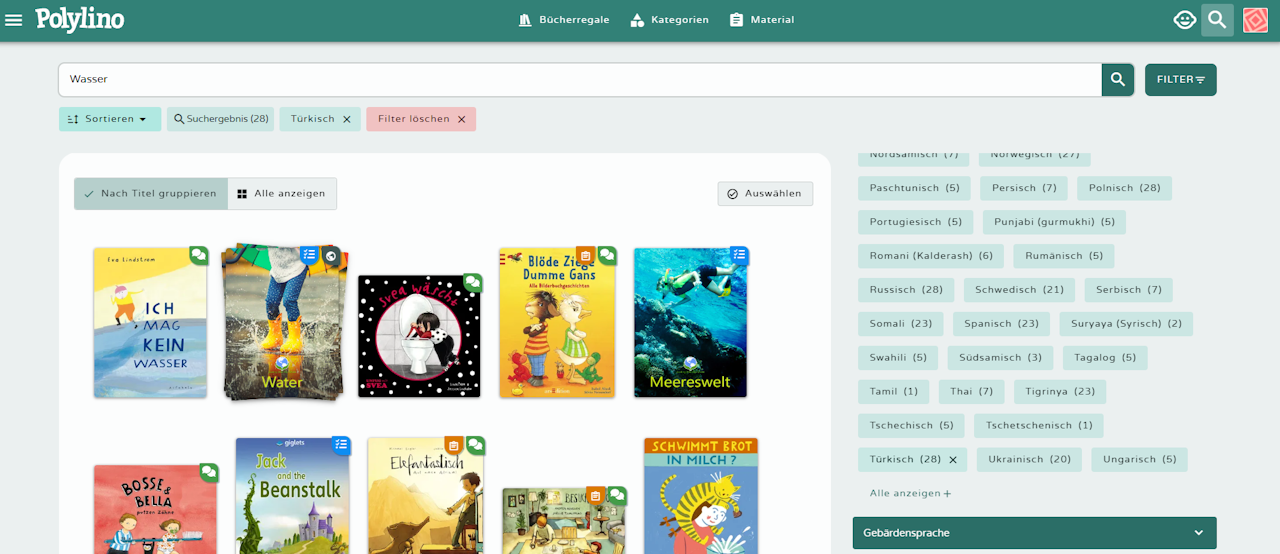Toggle Nach Titel gruppieren view
The width and height of the screenshot is (1280, 554).
pyautogui.click(x=151, y=194)
